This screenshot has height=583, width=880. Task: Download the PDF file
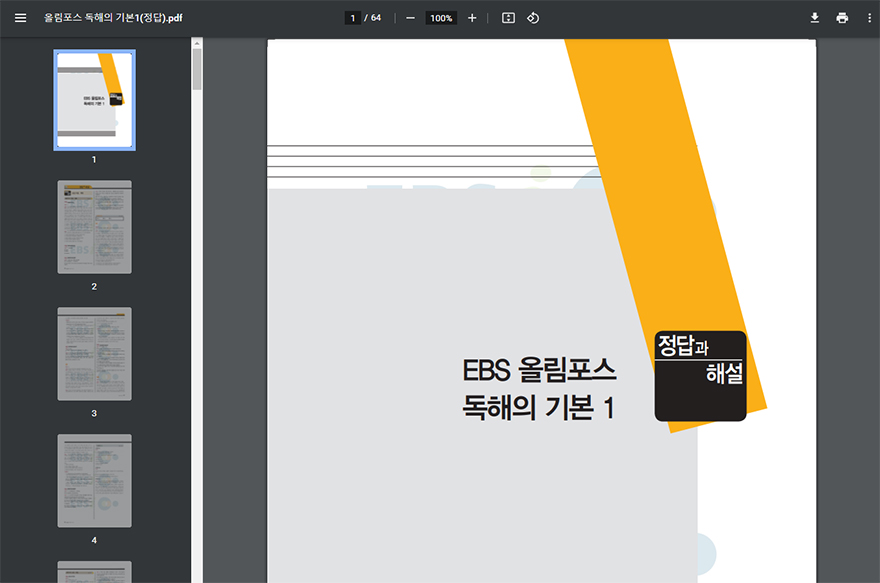click(x=814, y=18)
